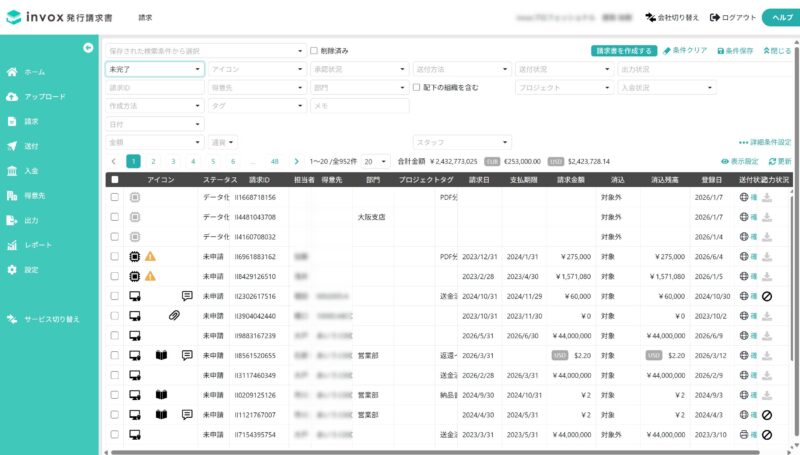Click 条件保存 link
This screenshot has height=455, width=800.
(x=735, y=50)
